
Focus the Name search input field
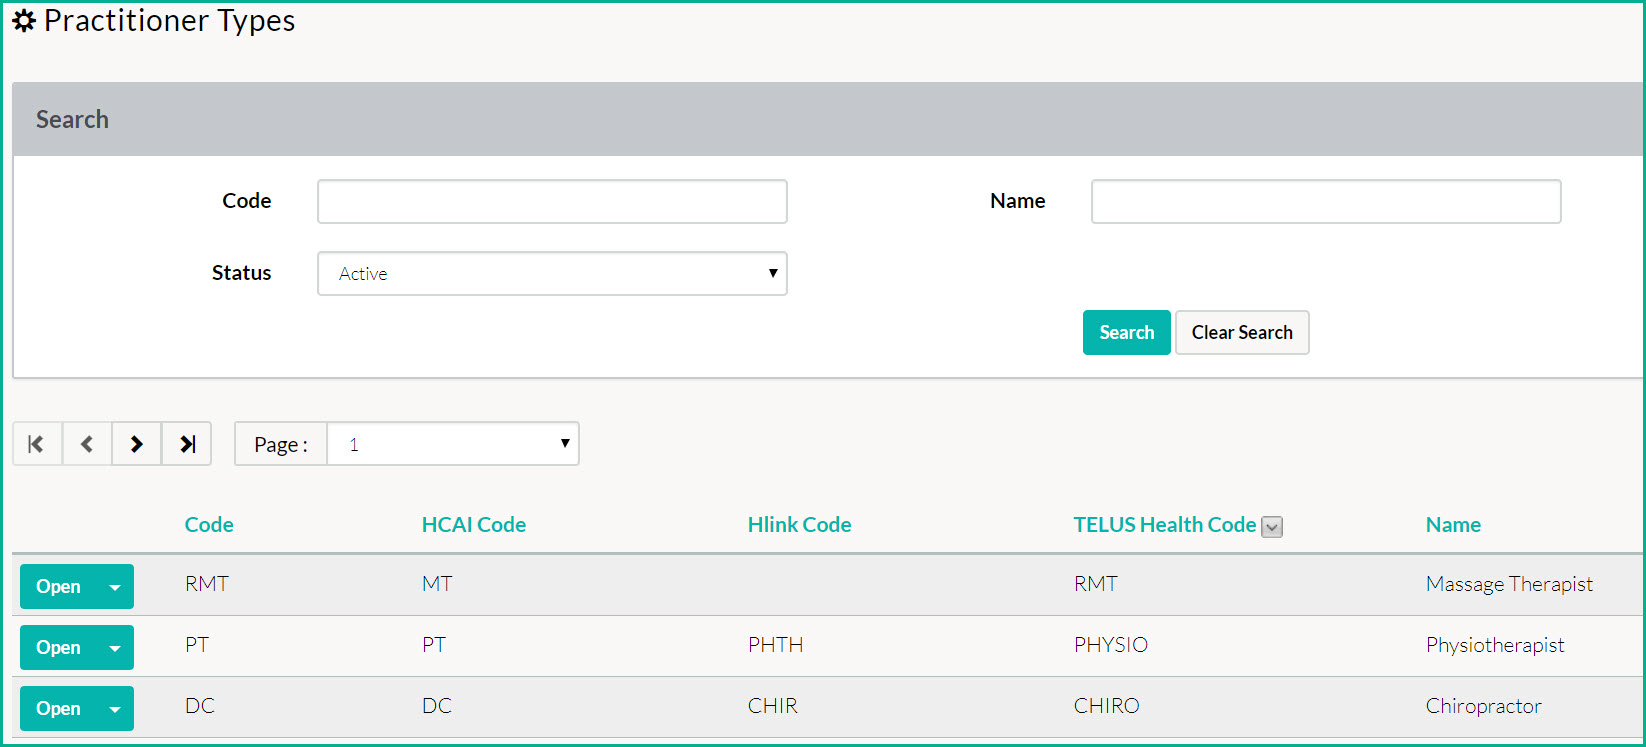point(1326,201)
